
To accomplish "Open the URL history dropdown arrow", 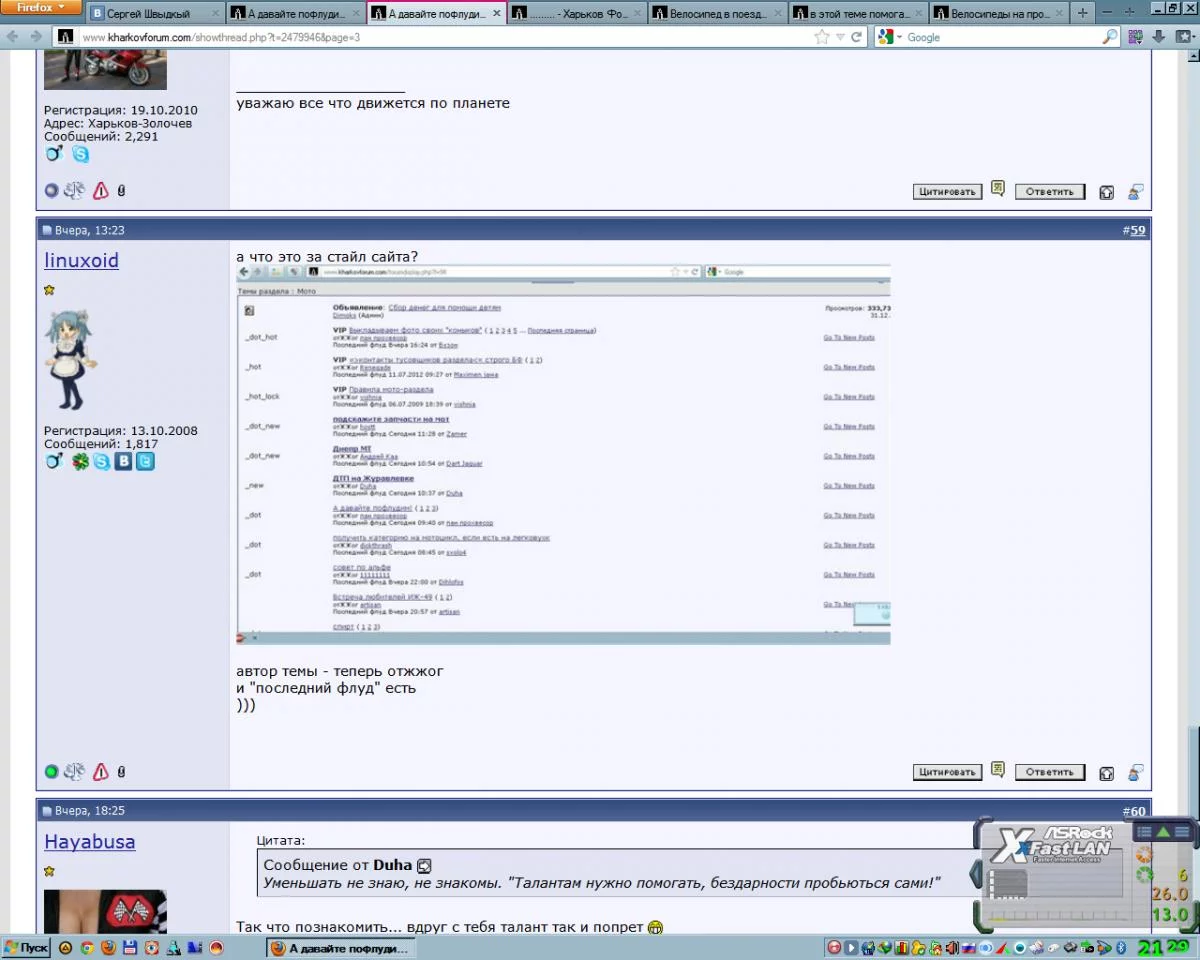I will tap(841, 37).
